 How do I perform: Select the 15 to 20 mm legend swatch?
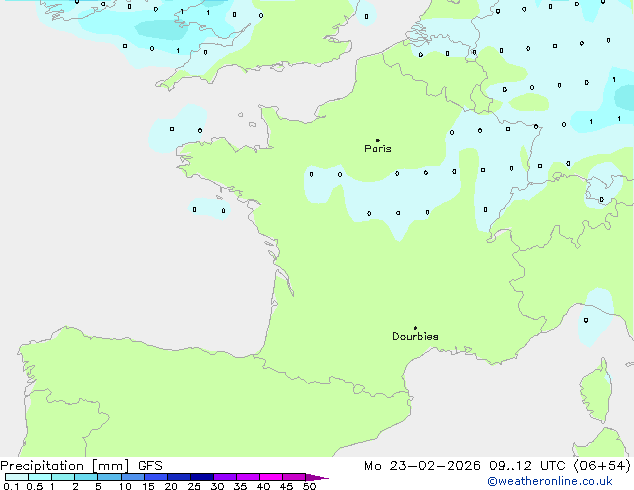(x=156, y=477)
